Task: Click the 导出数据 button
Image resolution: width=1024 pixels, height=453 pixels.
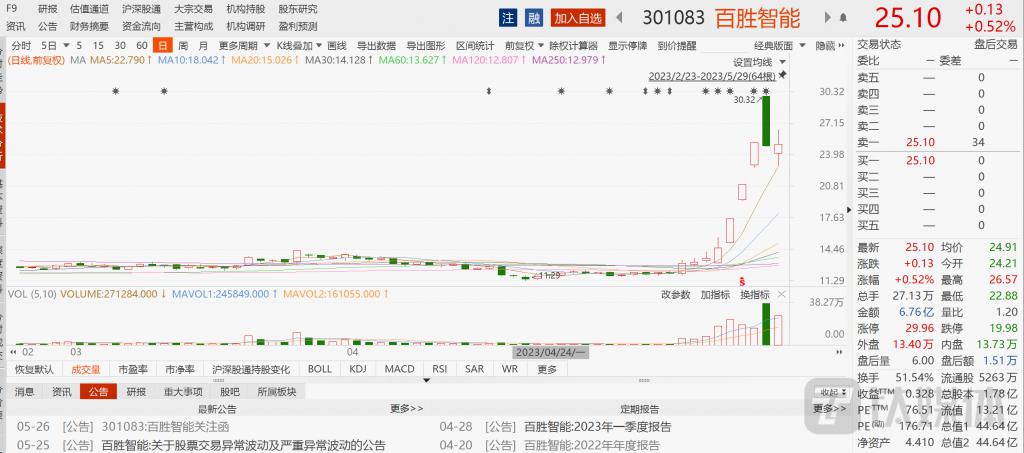Action: (x=376, y=46)
